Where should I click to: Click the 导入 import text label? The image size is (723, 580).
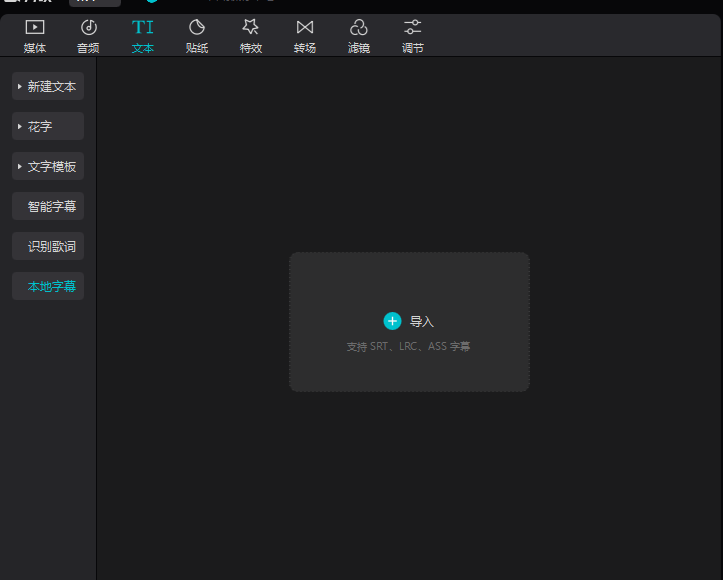tap(422, 322)
